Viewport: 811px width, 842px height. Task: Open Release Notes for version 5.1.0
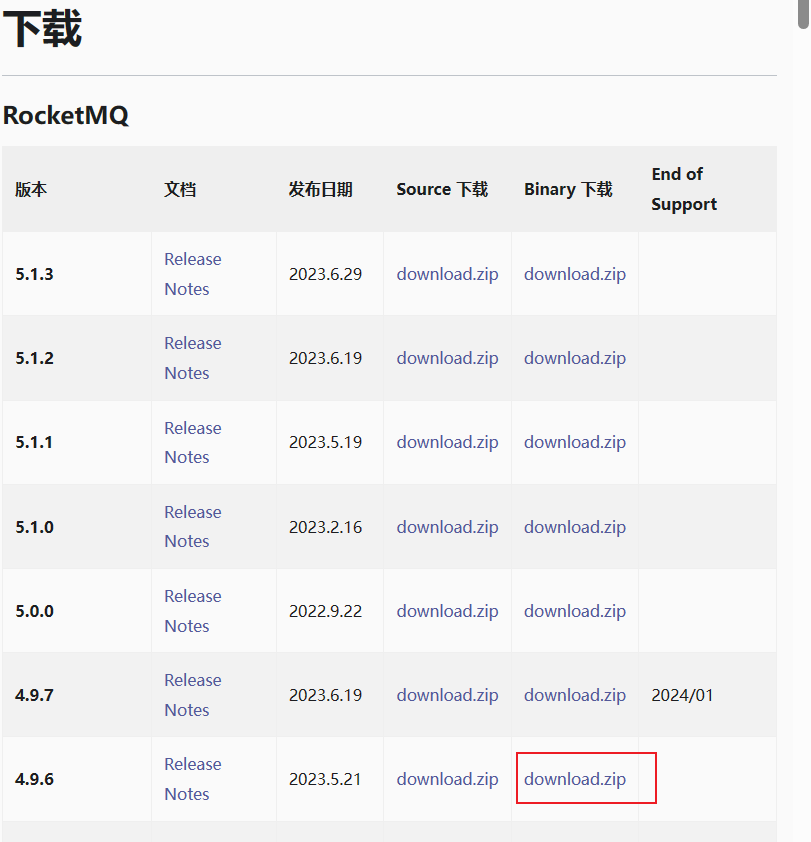pyautogui.click(x=192, y=526)
